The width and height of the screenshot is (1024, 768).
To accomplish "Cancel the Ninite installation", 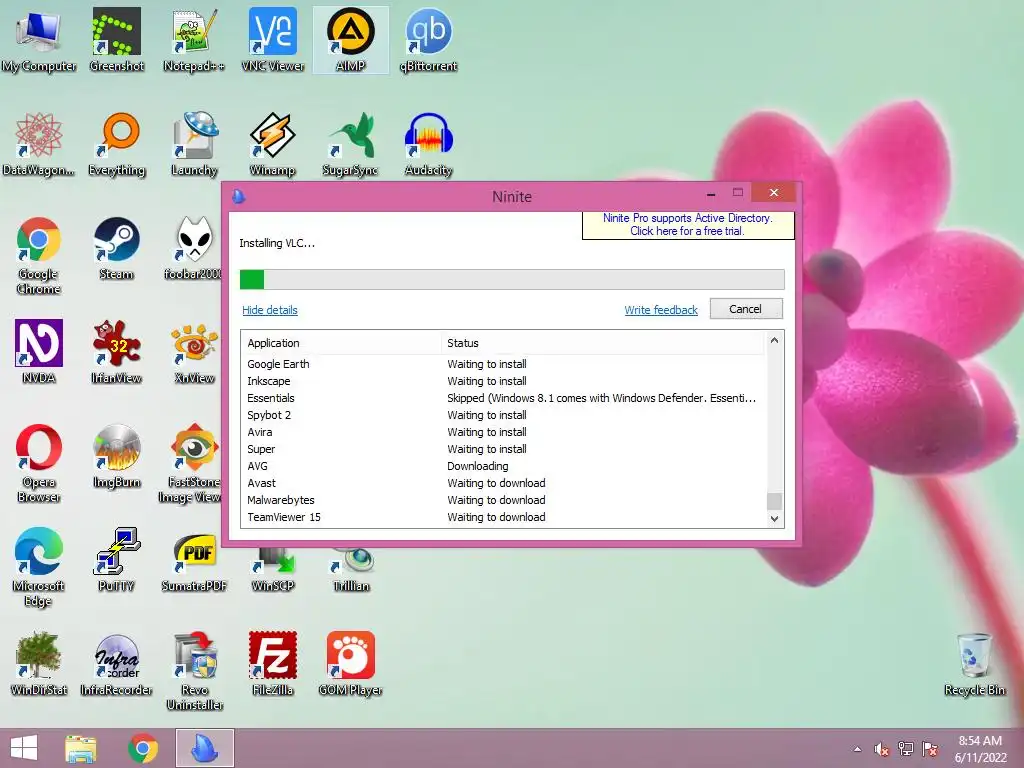I will click(746, 309).
